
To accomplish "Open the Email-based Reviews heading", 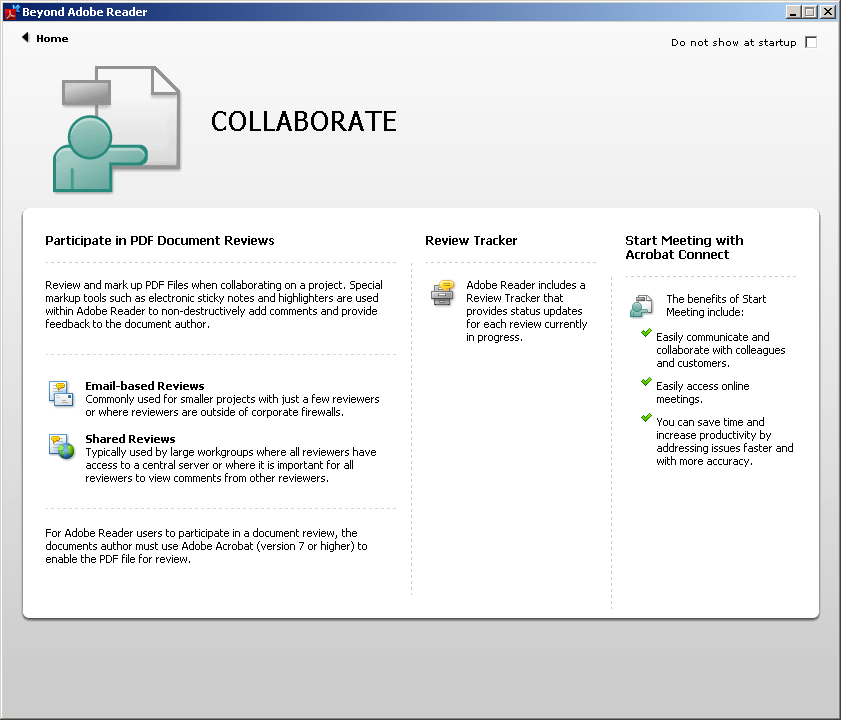I will (x=145, y=386).
